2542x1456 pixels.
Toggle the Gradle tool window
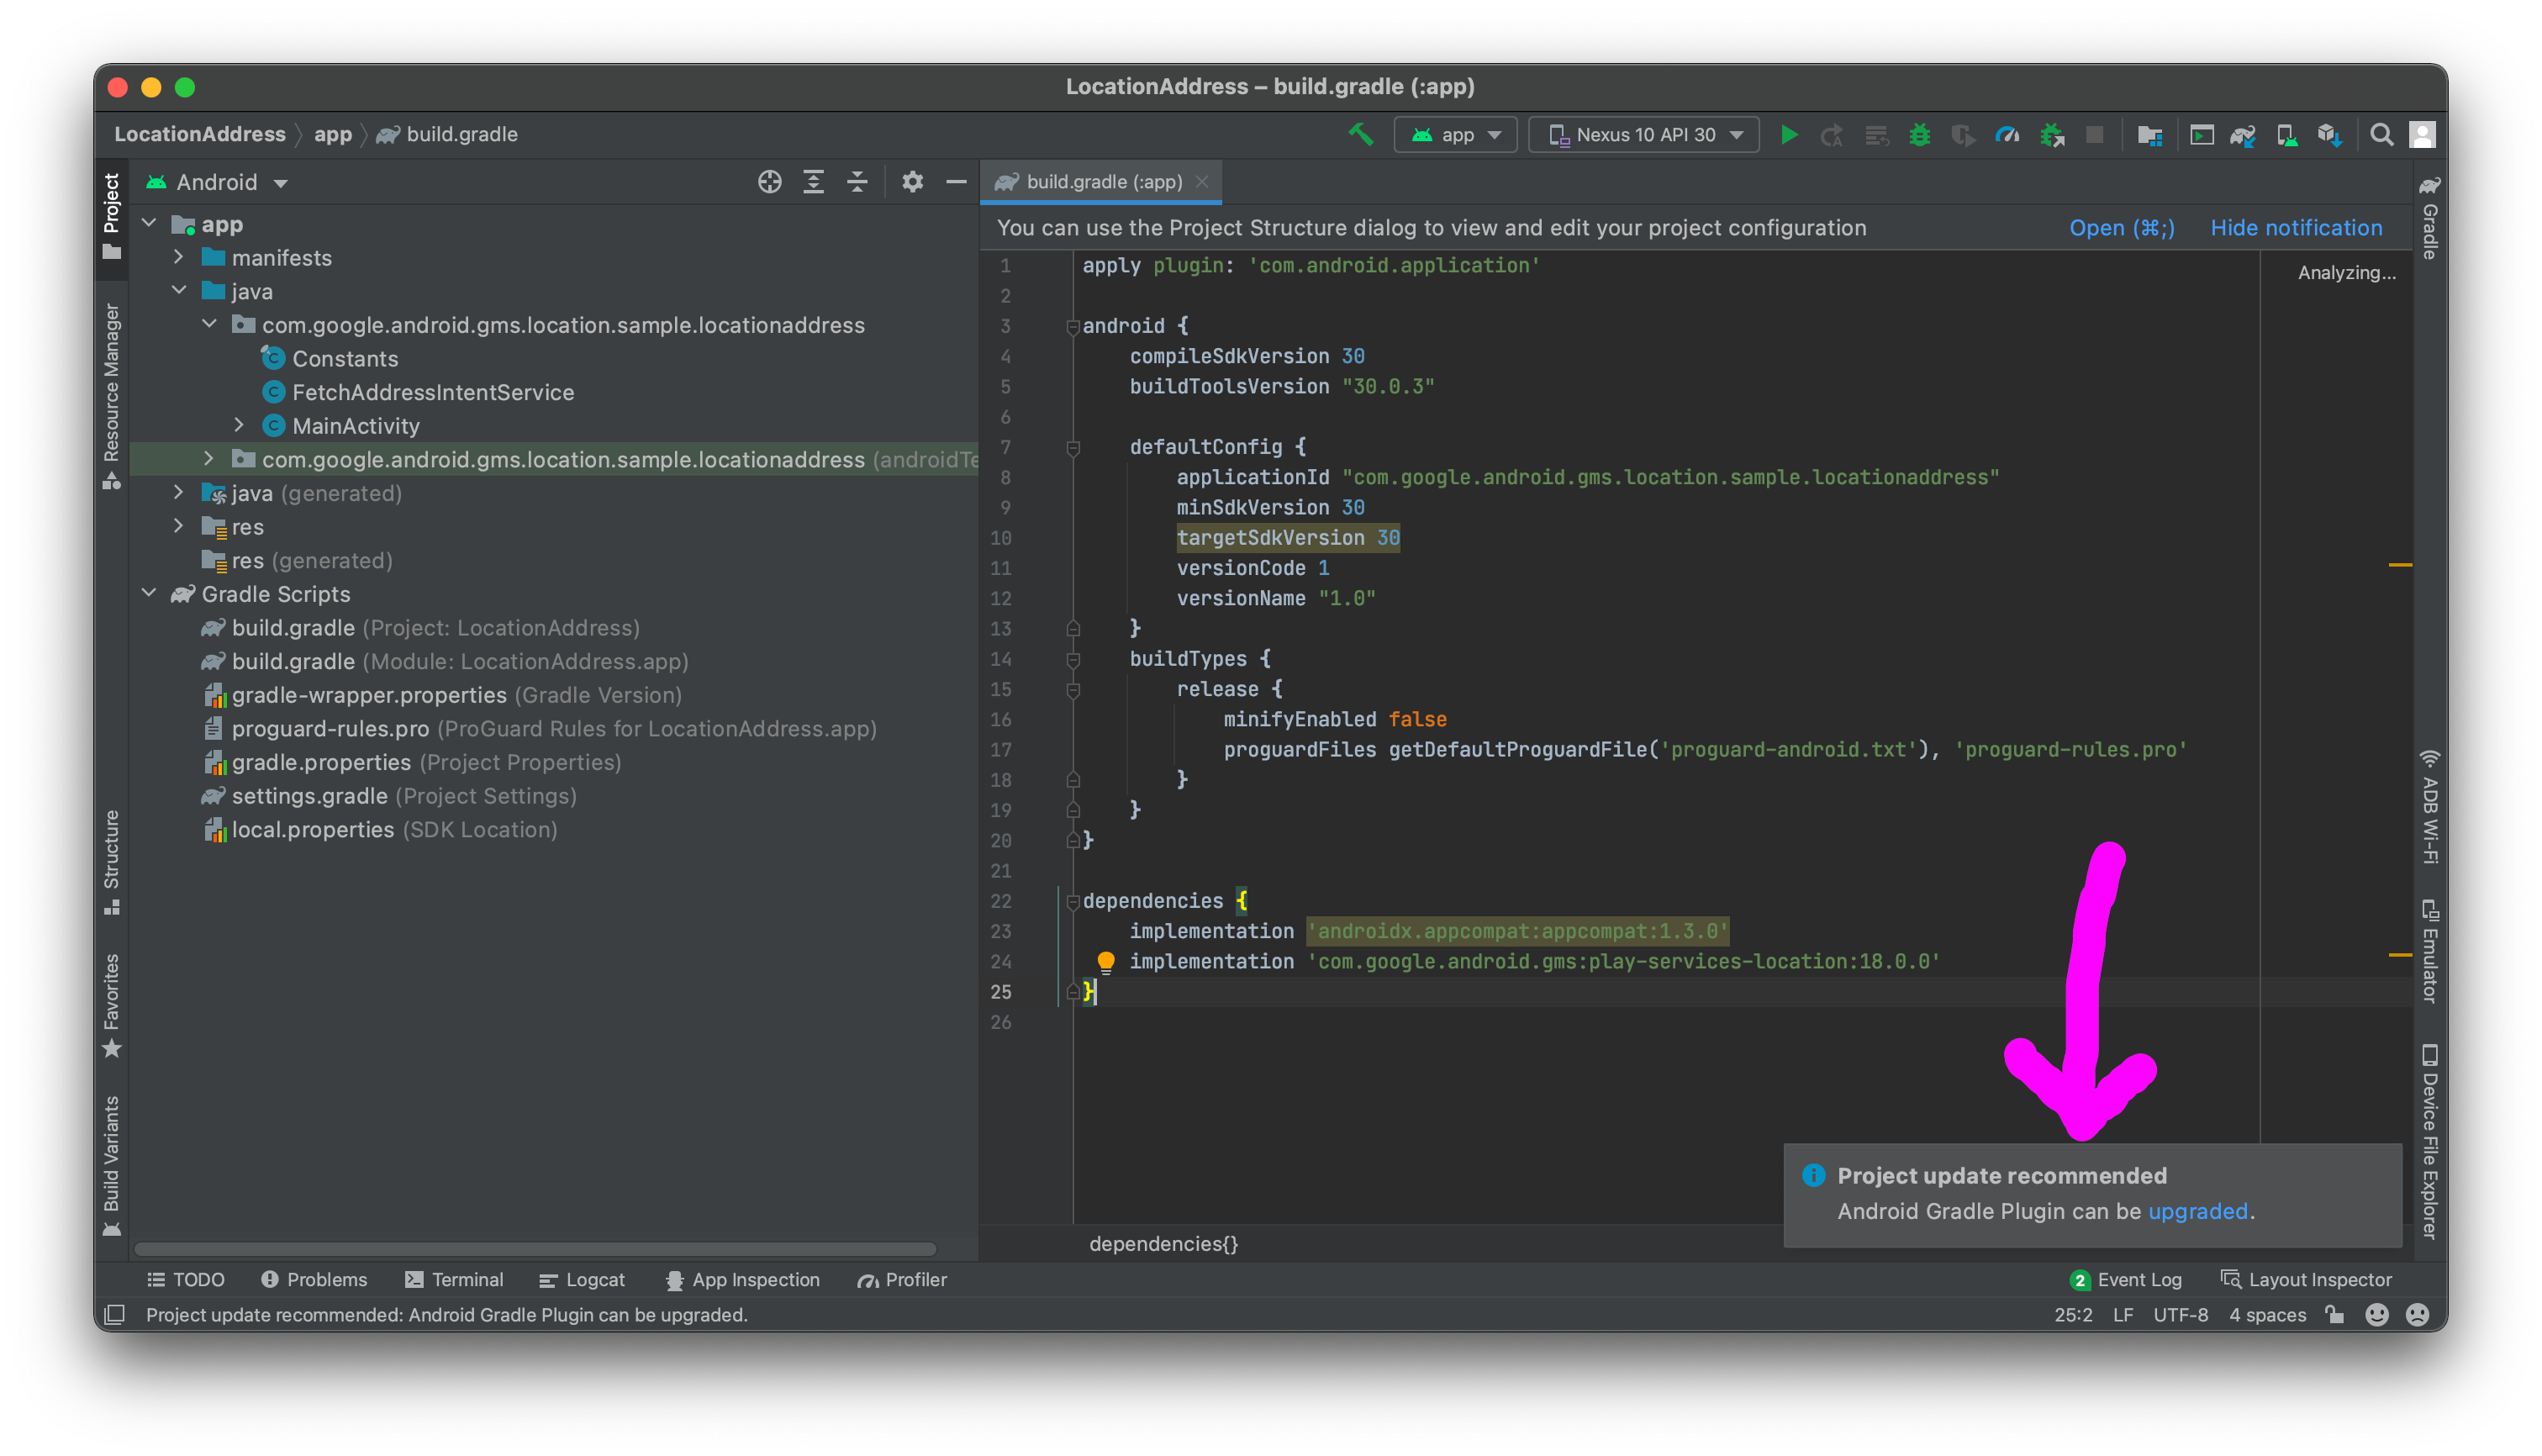(2429, 216)
